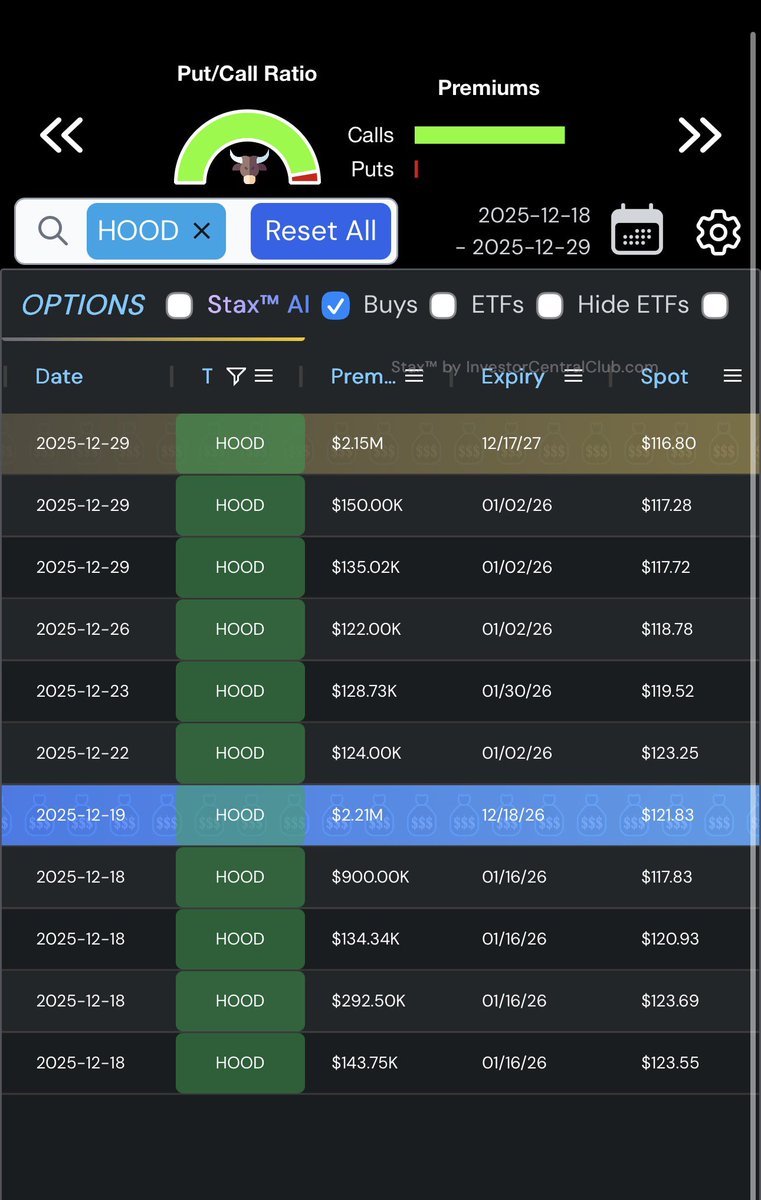The image size is (761, 1200).
Task: Uncheck the checkbox before Buys
Action: [336, 306]
